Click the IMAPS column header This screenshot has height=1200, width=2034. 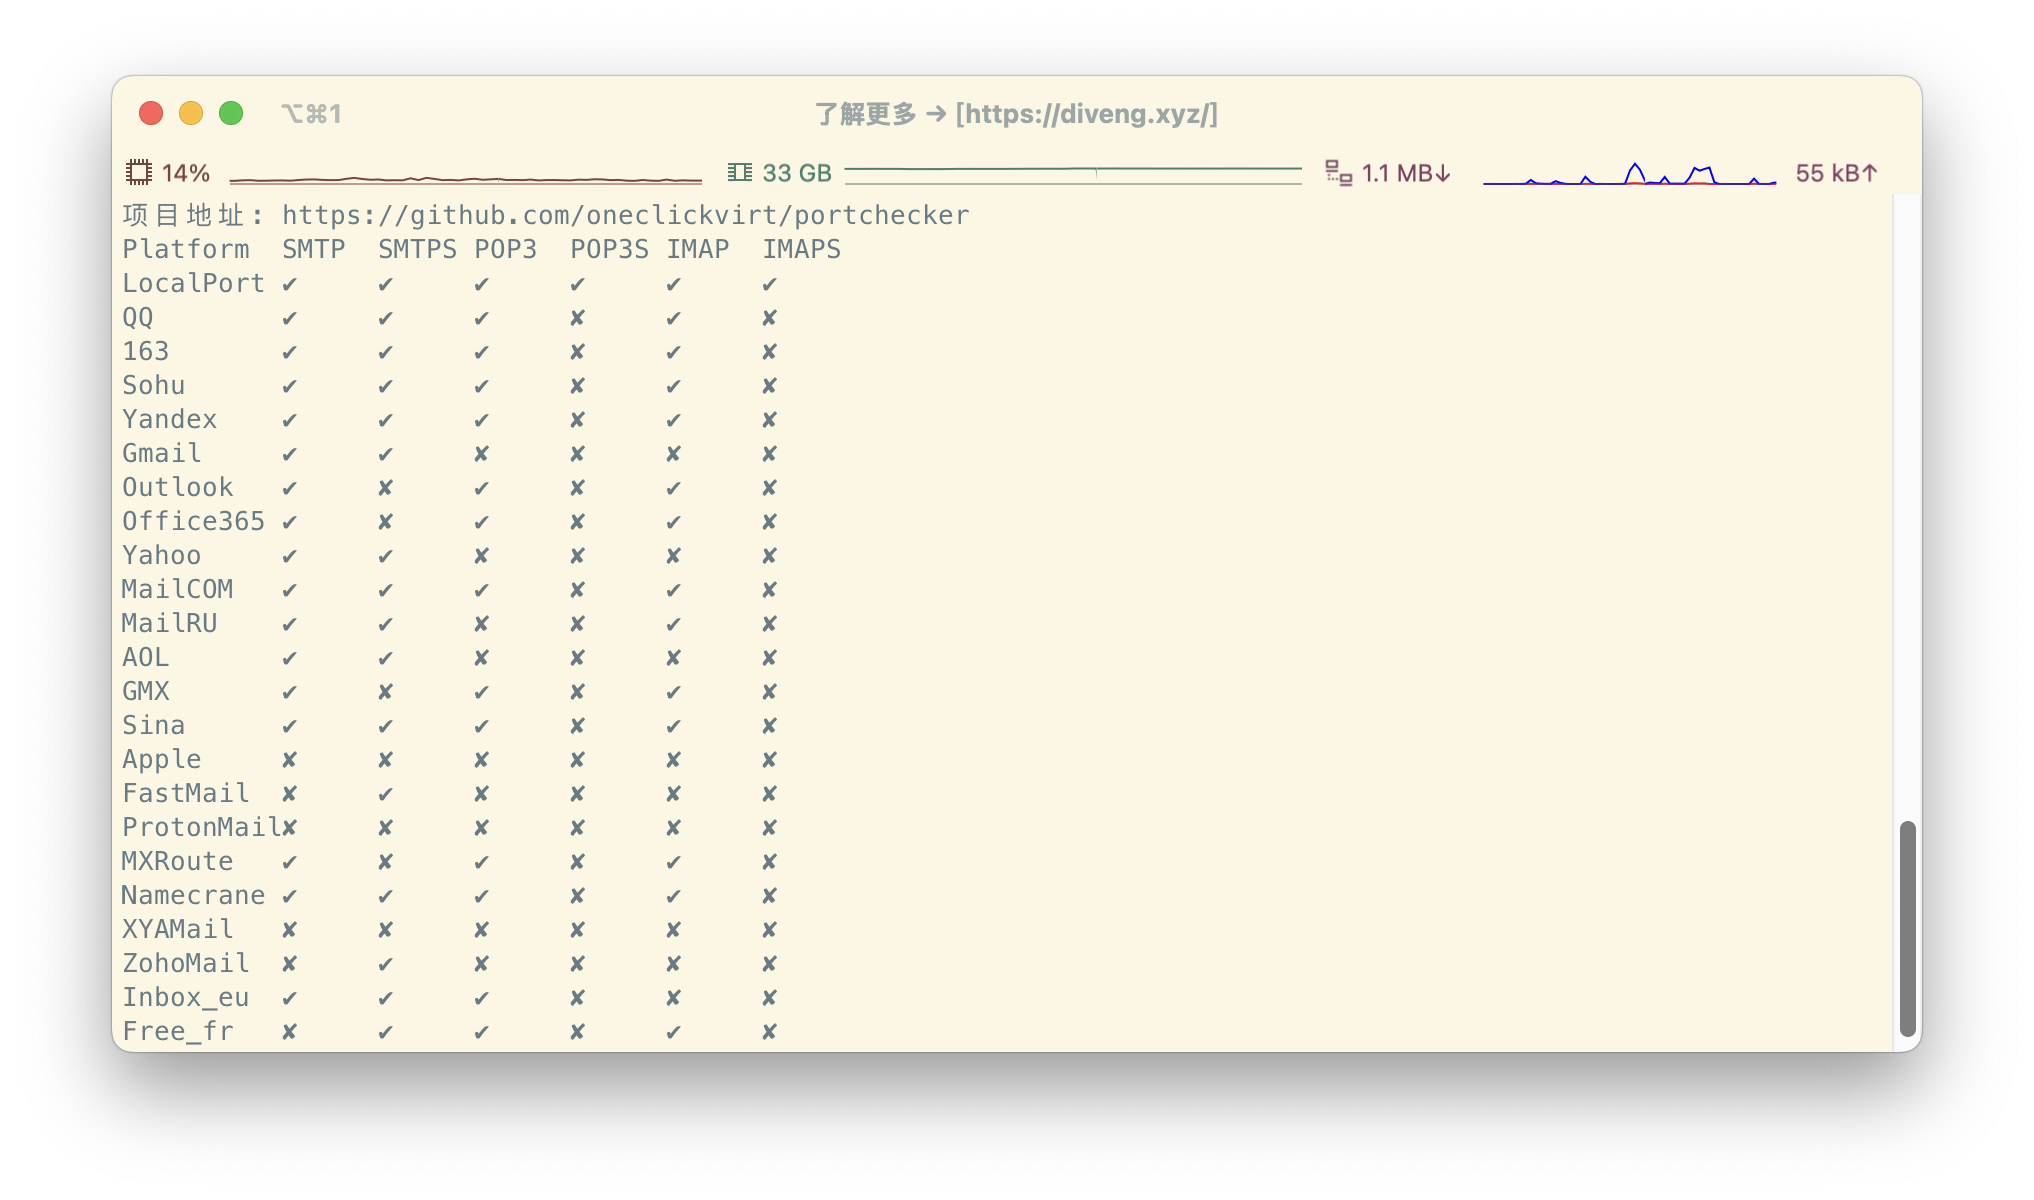(802, 249)
